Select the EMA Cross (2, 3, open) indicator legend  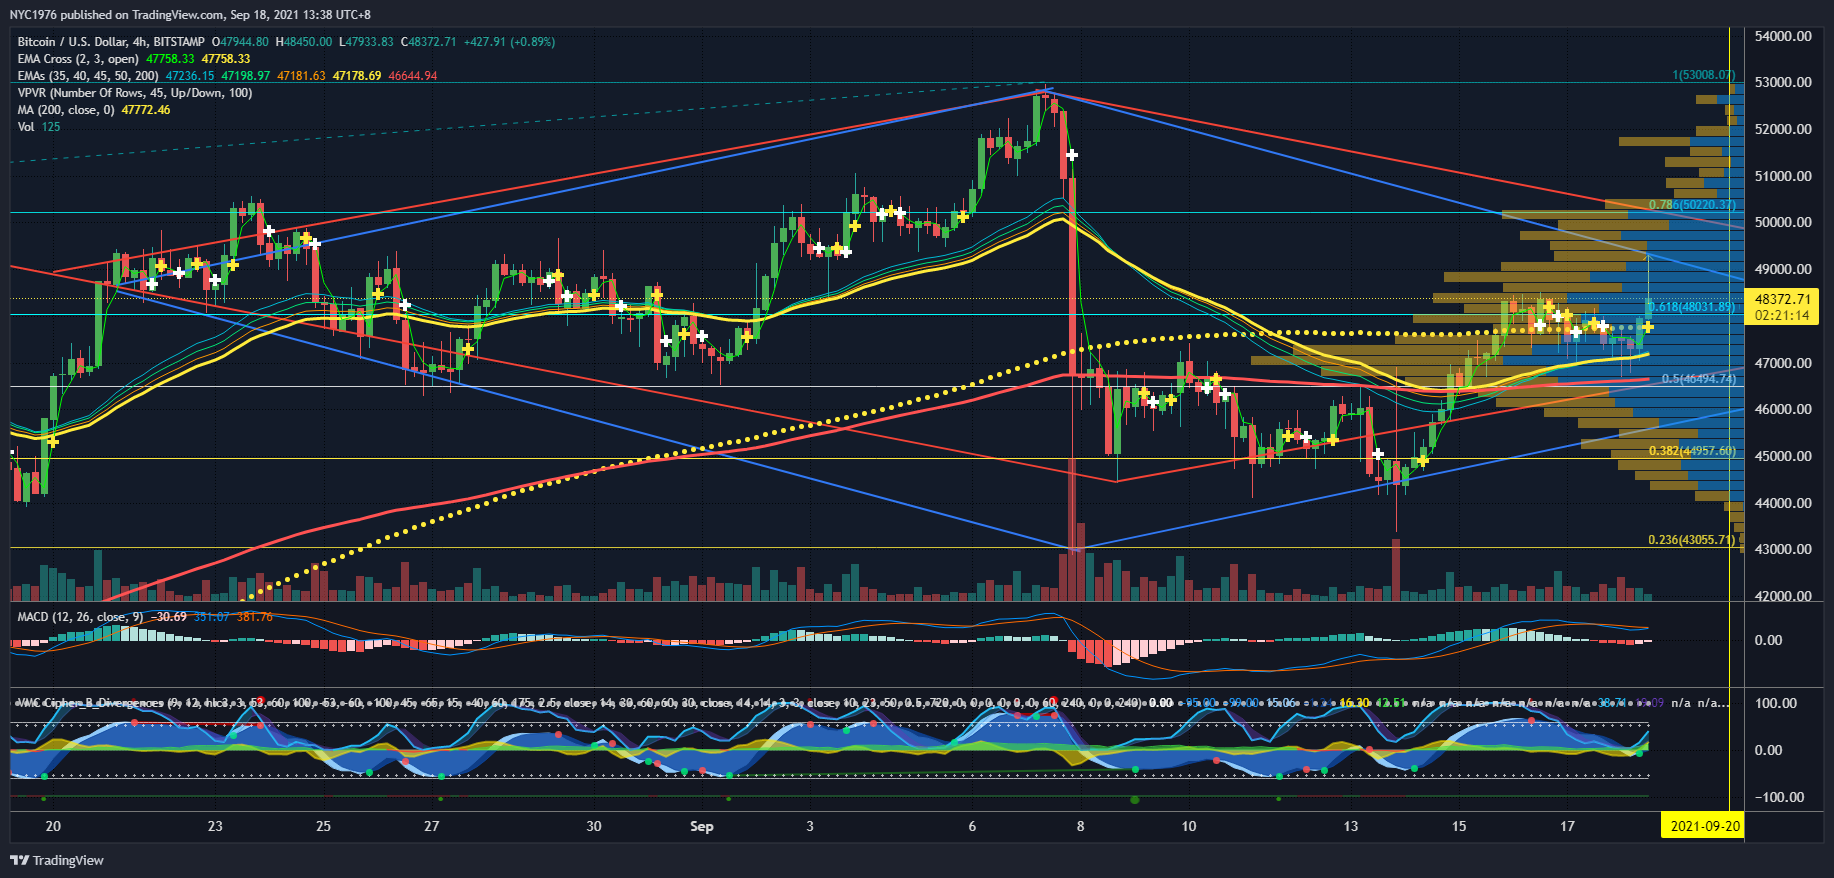point(78,59)
